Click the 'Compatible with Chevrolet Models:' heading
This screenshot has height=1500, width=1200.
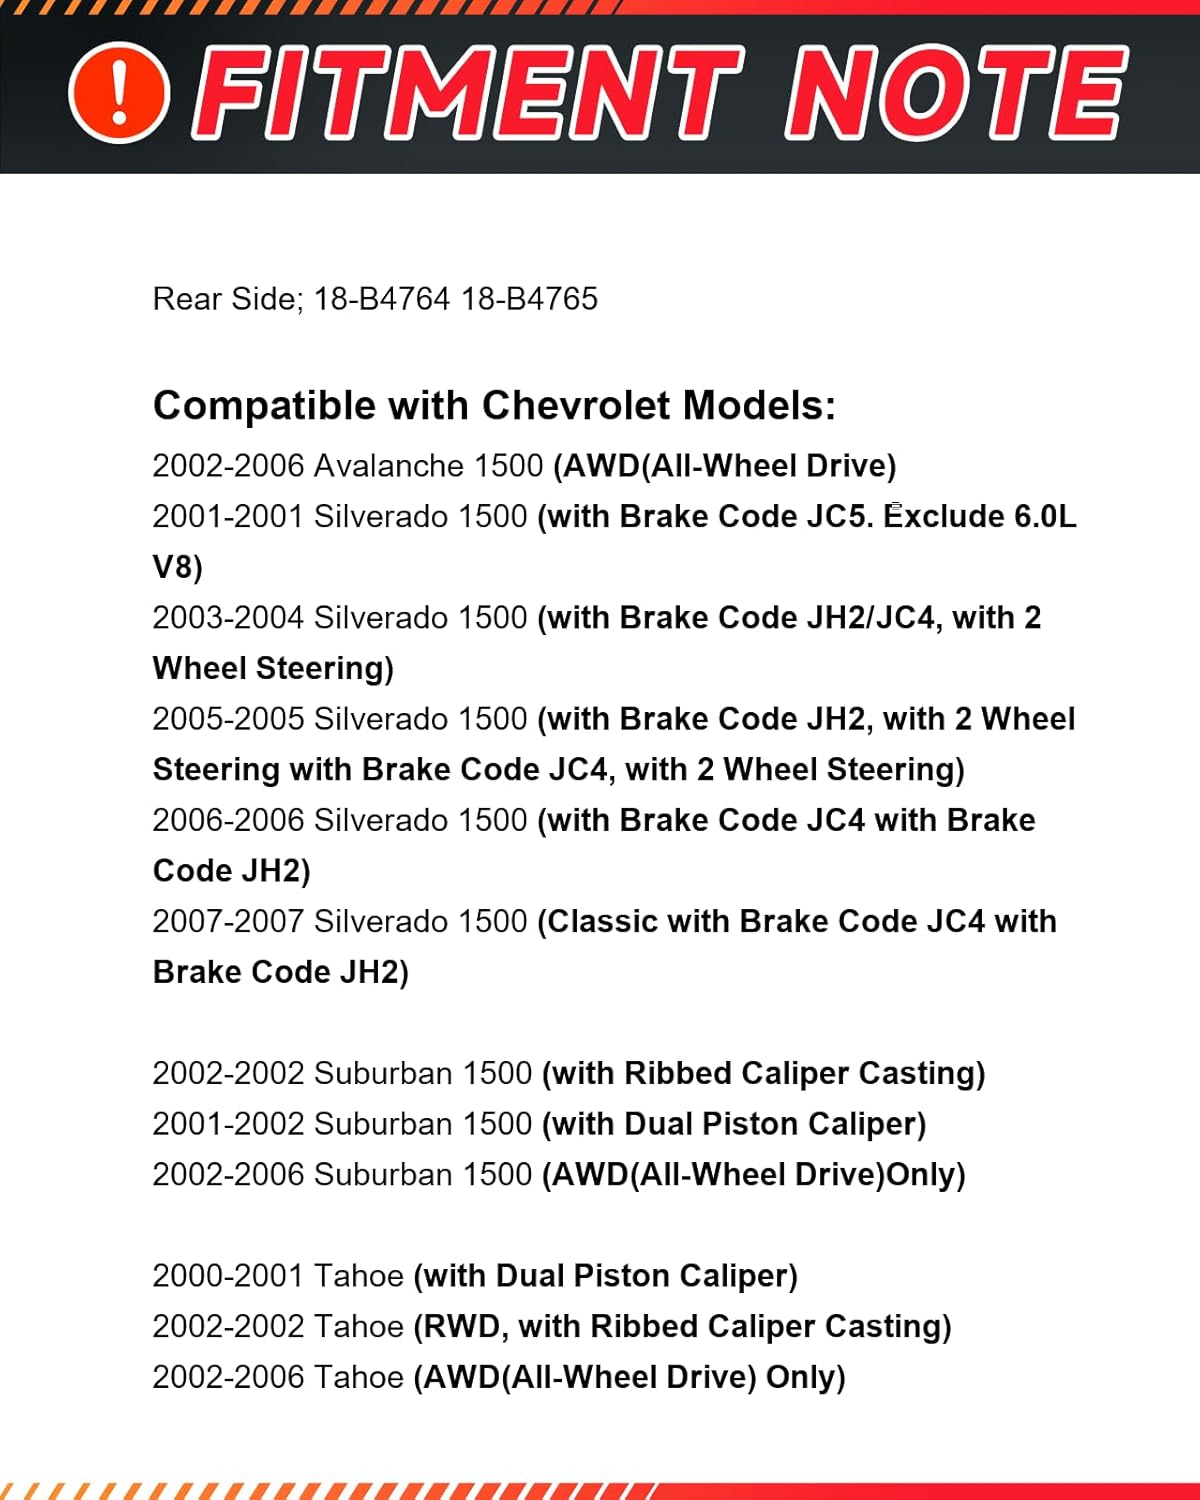pos(494,406)
